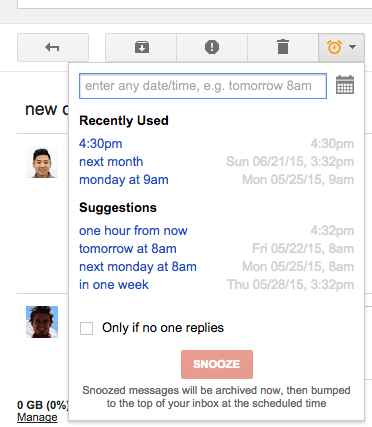The height and width of the screenshot is (427, 372).
Task: Pick 'next monday at 8am' suggestion
Action: click(x=138, y=267)
